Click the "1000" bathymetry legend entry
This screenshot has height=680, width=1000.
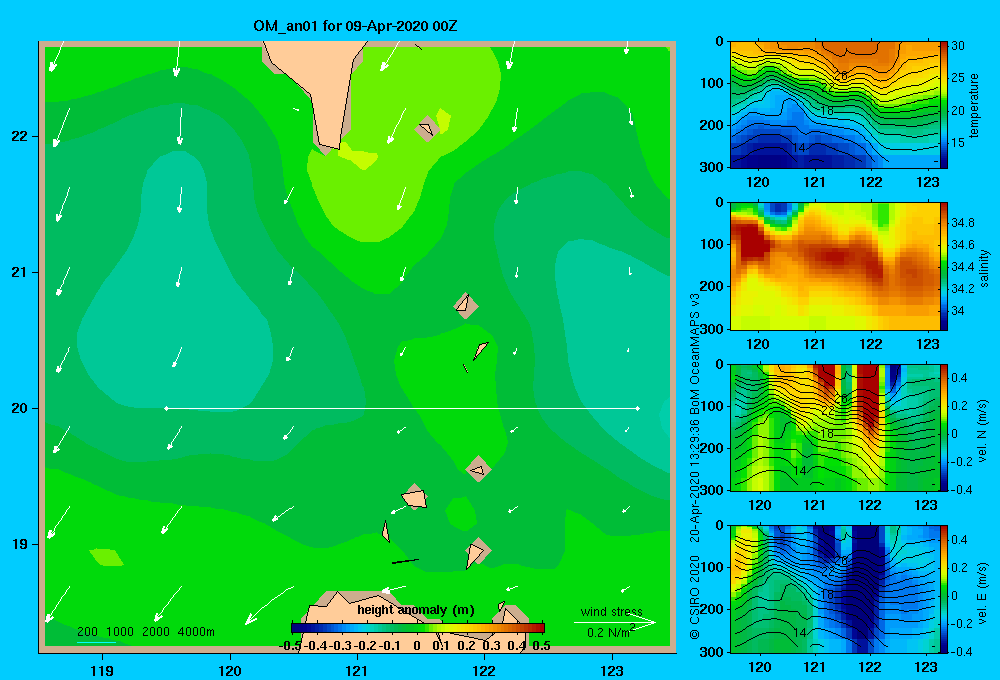(x=120, y=632)
